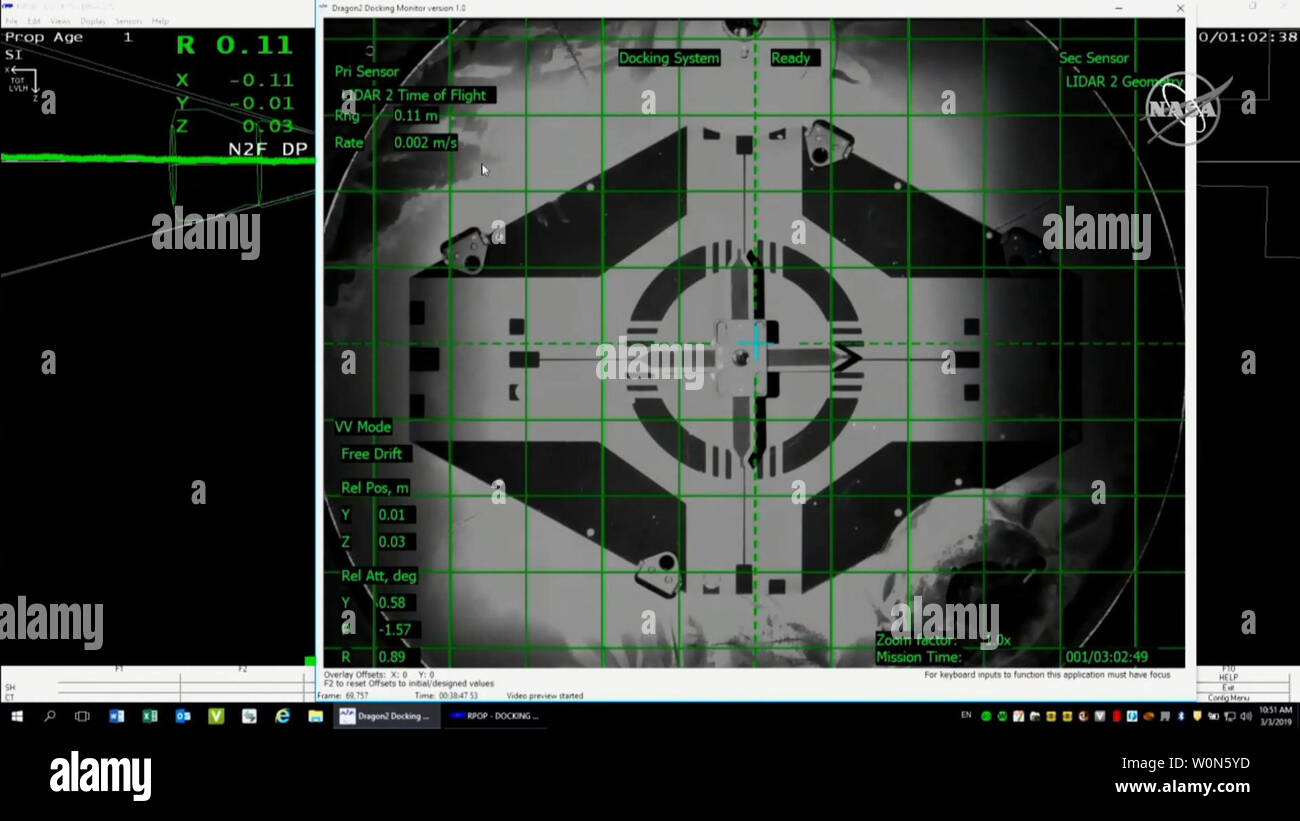Open taskbar search magnifier

pyautogui.click(x=49, y=716)
